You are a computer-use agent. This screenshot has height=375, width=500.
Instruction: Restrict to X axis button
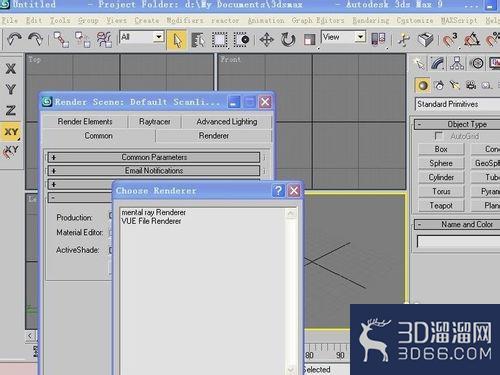[x=11, y=69]
